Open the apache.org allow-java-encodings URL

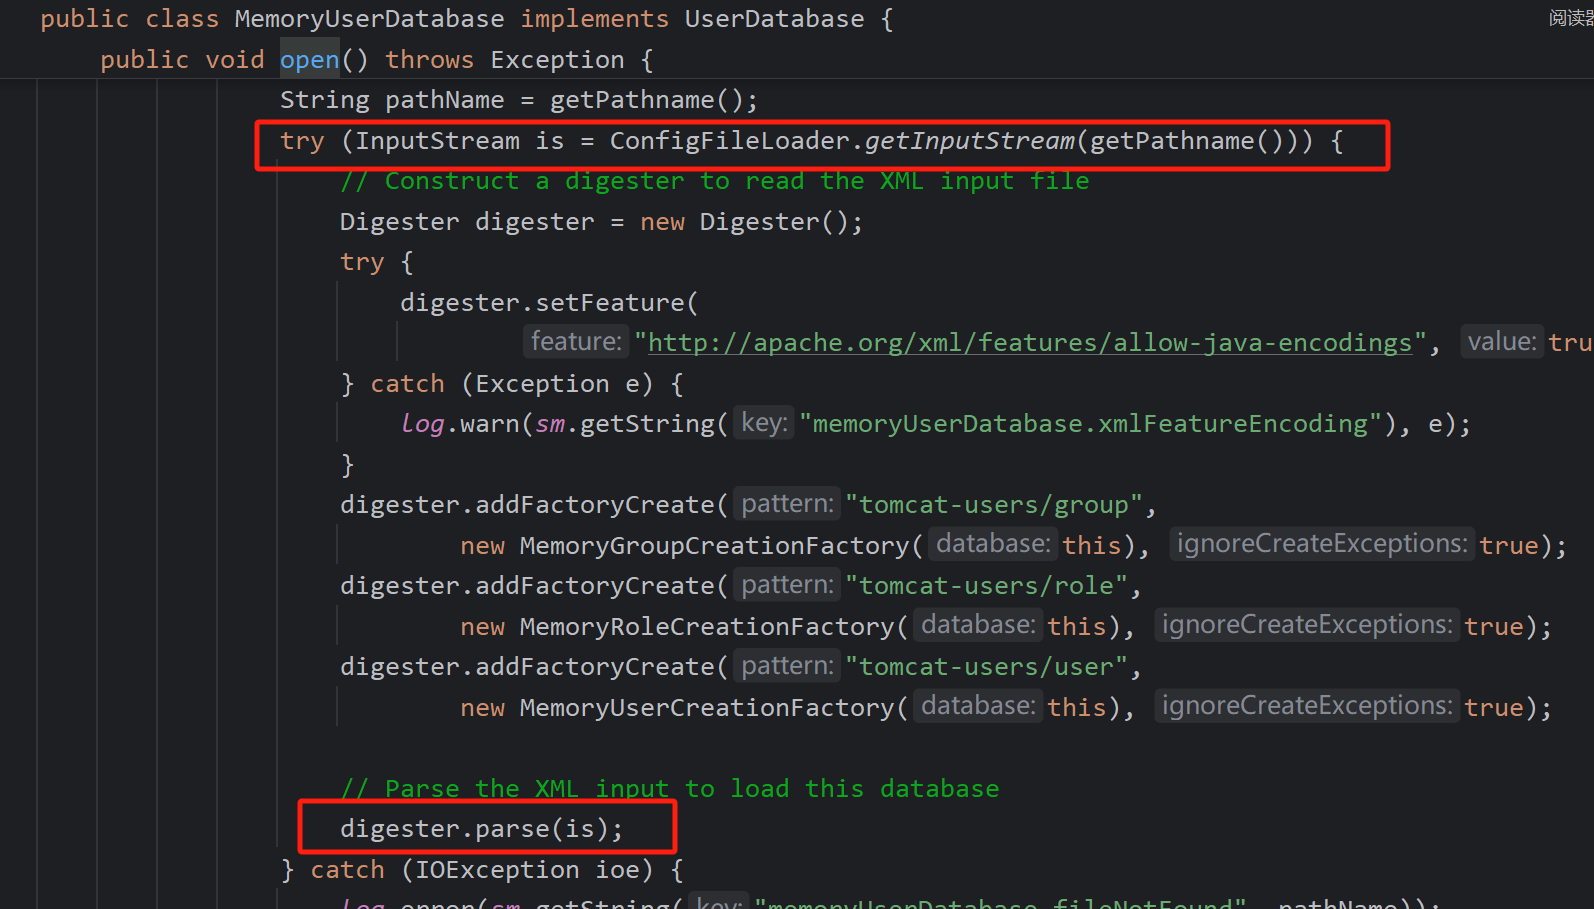click(x=1030, y=343)
